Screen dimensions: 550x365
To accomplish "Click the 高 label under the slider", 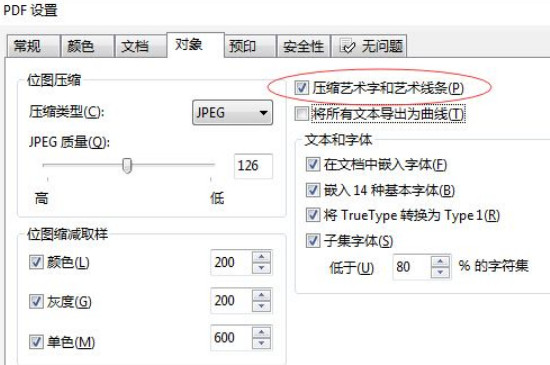I will (x=41, y=198).
